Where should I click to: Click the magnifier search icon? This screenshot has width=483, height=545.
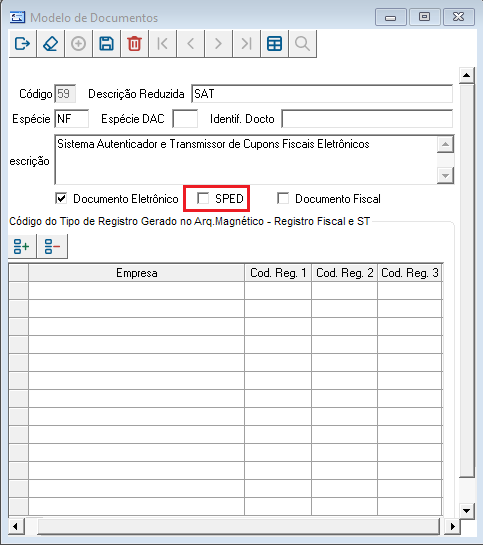302,44
